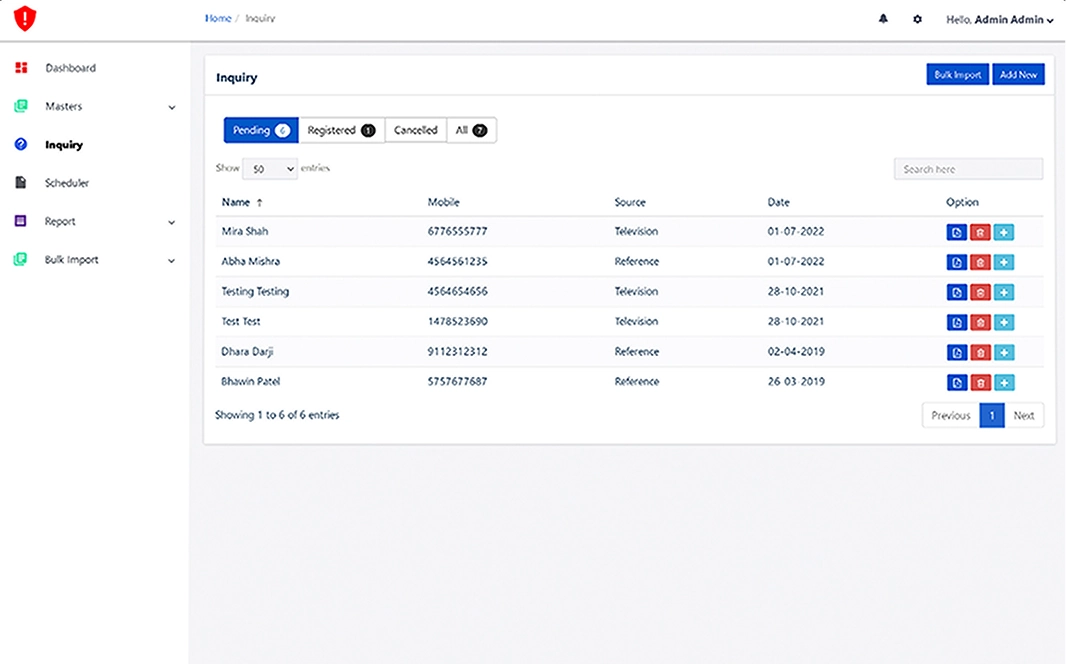Switch to the Registered tab

(x=341, y=131)
